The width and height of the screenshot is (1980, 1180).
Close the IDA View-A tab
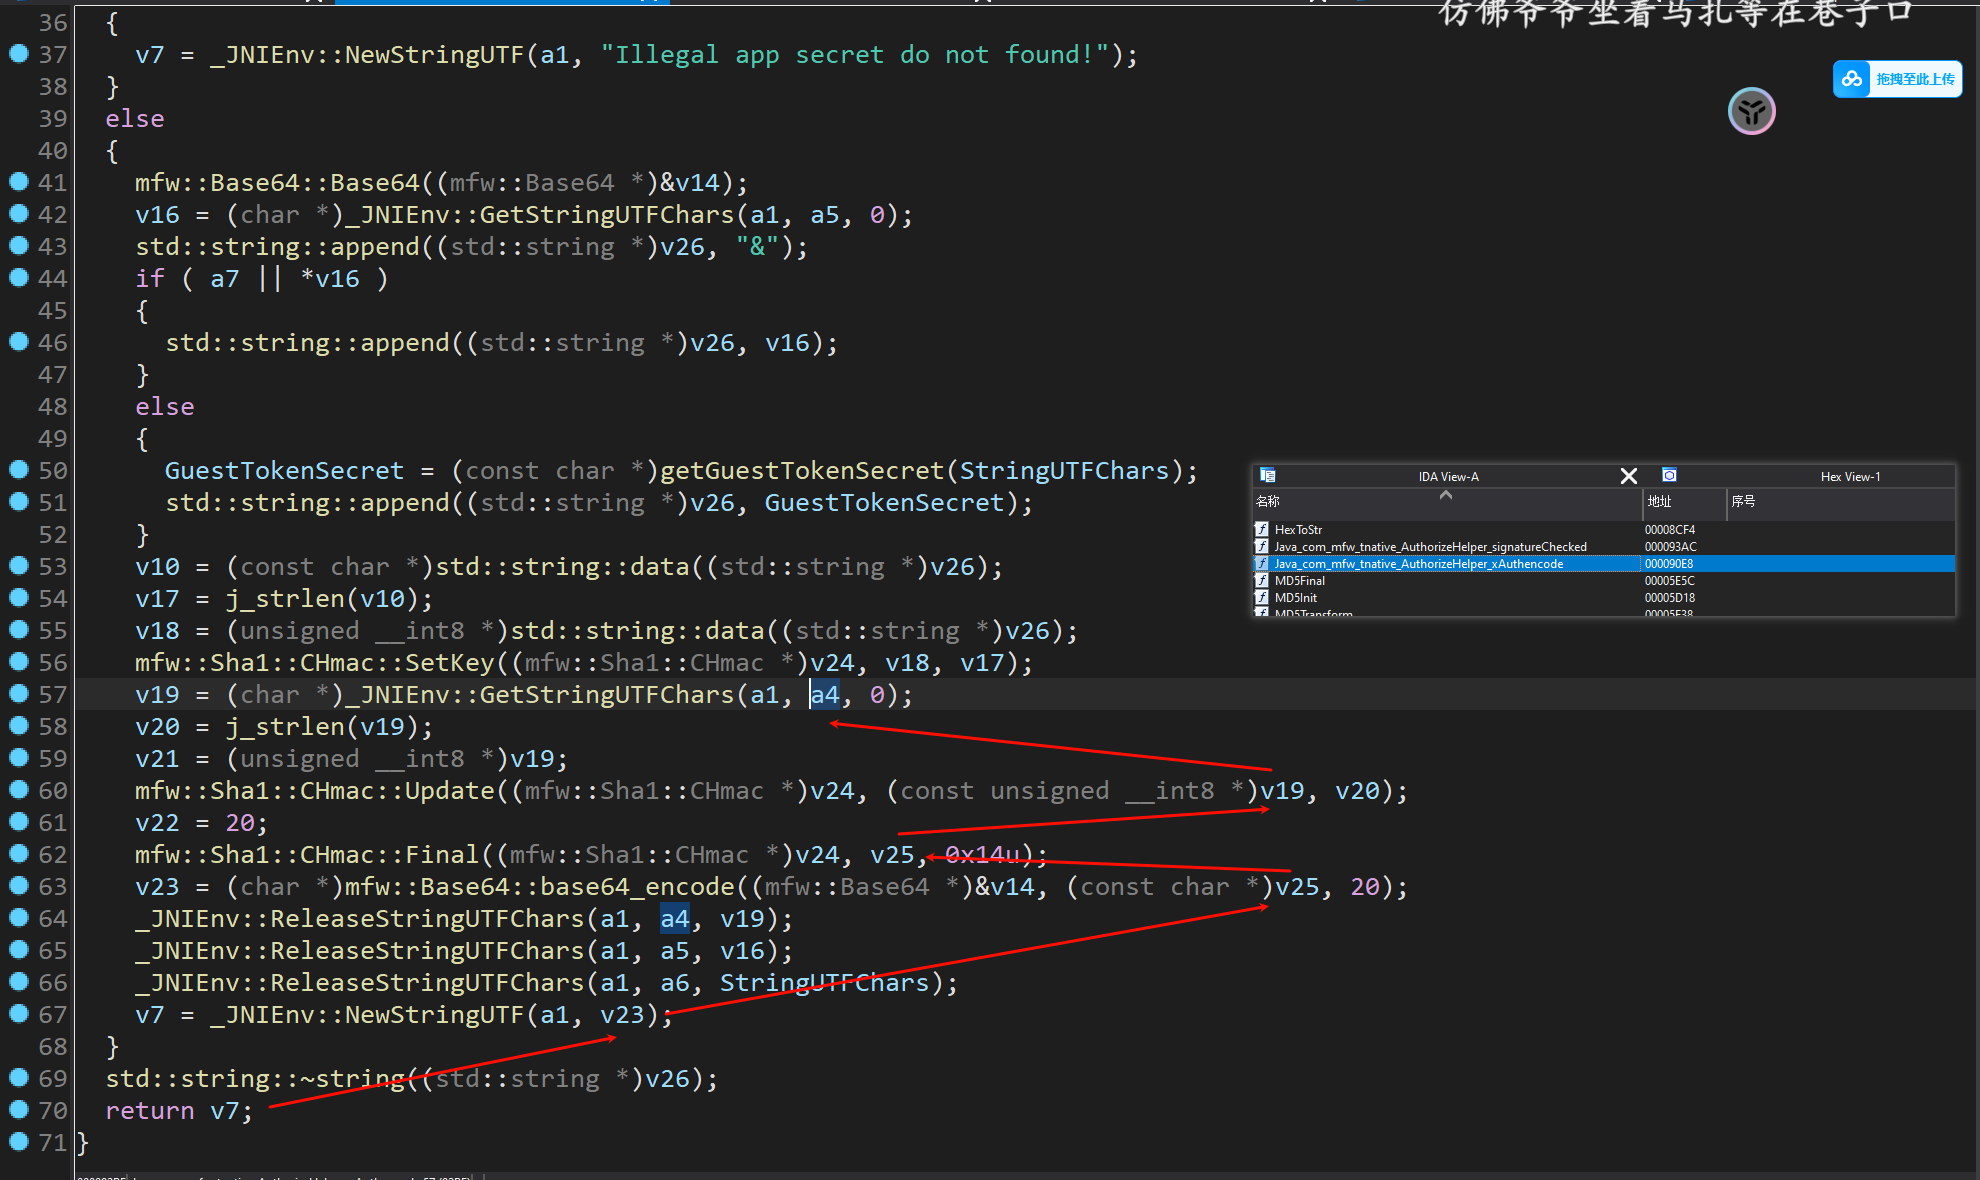[x=1628, y=477]
